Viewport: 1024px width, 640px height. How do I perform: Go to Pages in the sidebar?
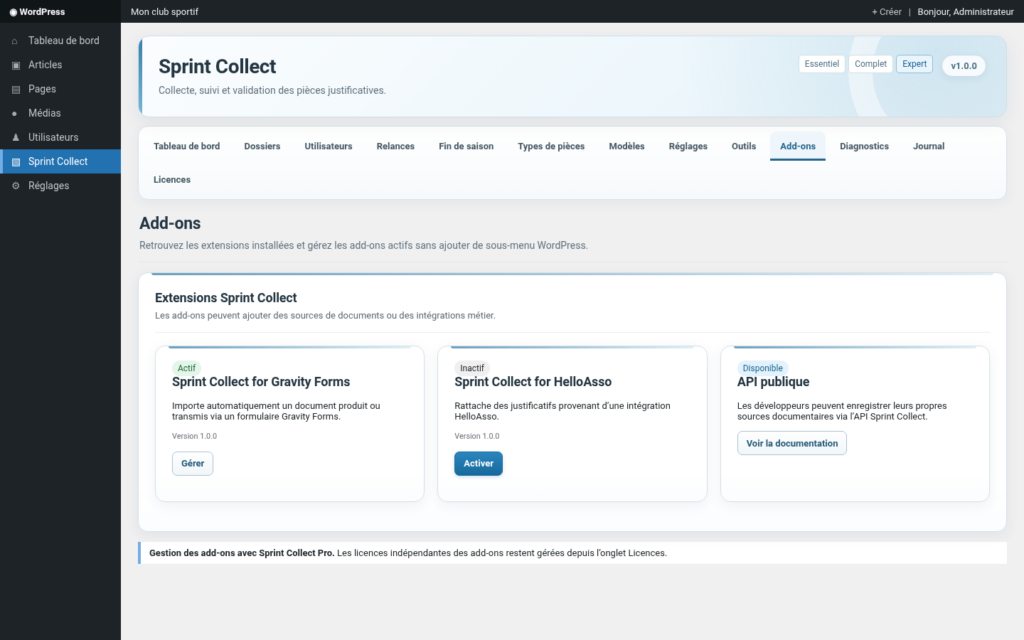[x=60, y=89]
